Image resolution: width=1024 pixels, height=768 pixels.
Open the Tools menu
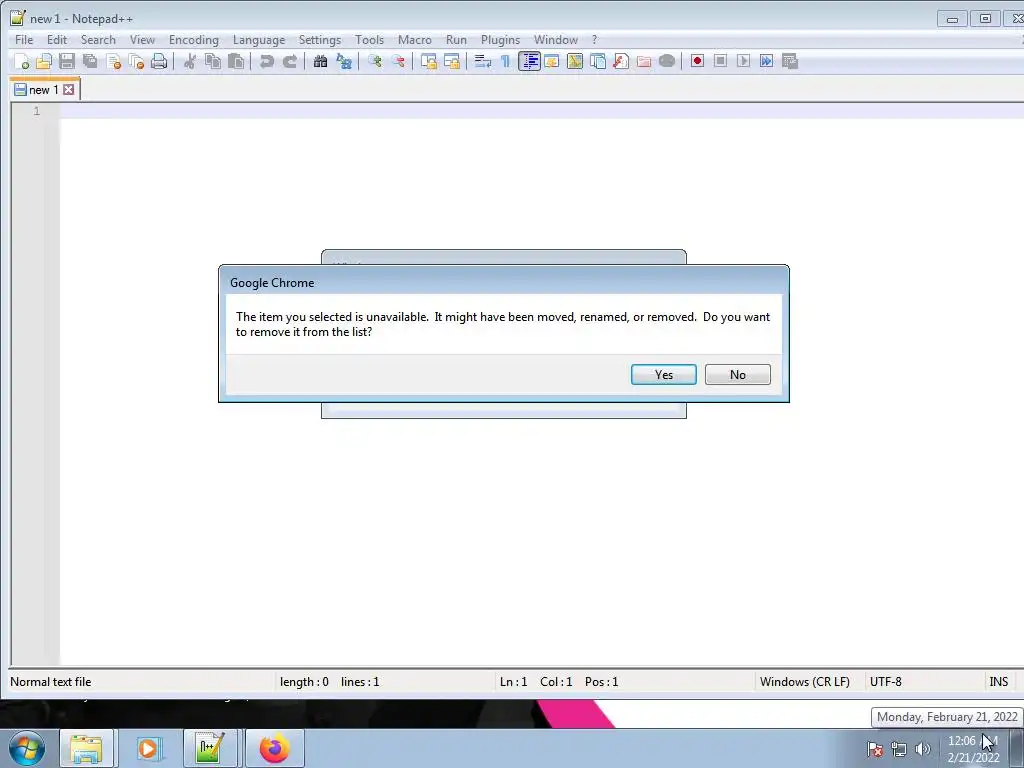tap(370, 40)
